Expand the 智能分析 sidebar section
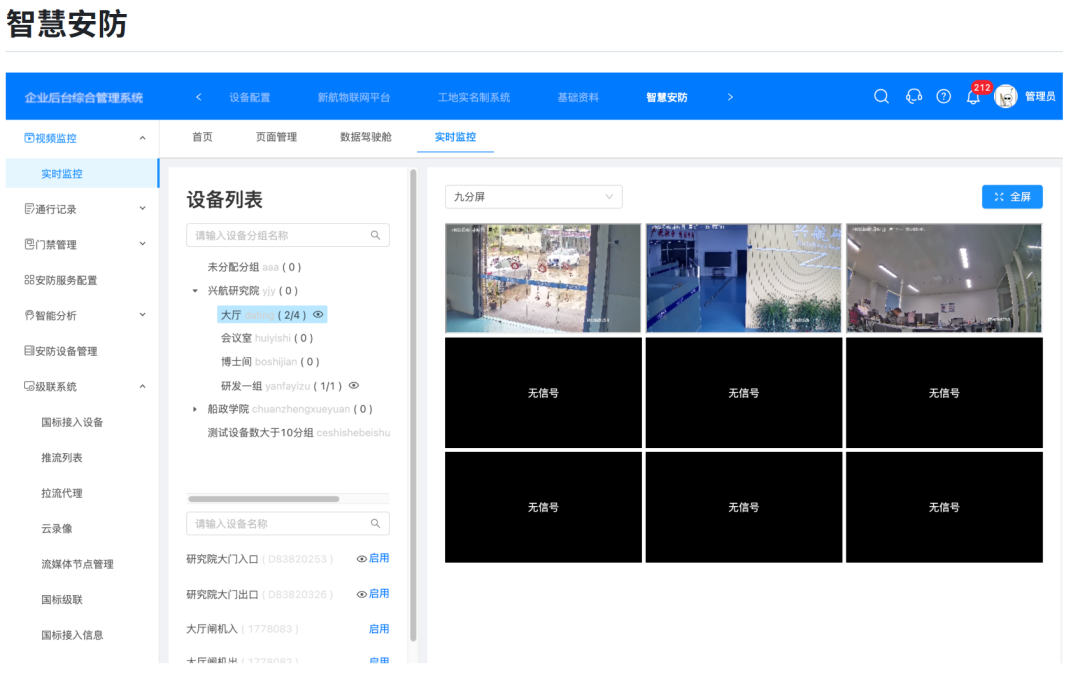This screenshot has height=681, width=1080. click(143, 315)
